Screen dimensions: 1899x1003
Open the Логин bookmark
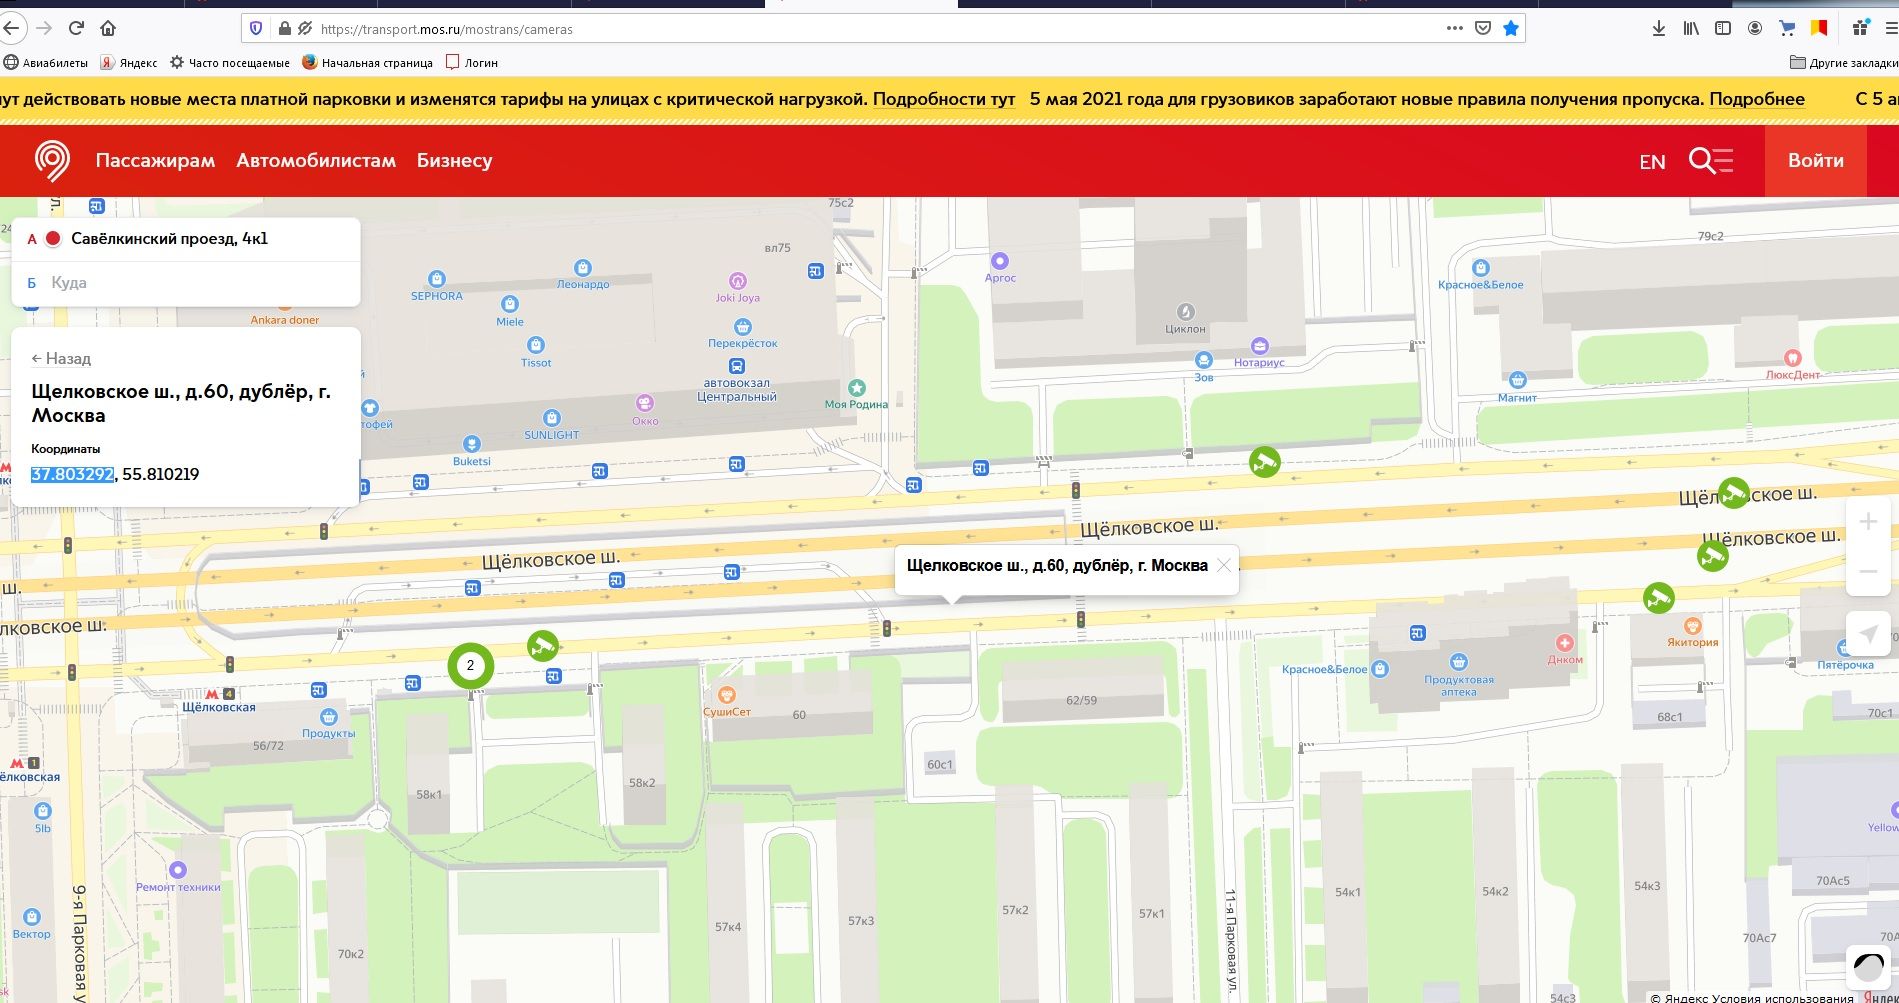tap(471, 62)
